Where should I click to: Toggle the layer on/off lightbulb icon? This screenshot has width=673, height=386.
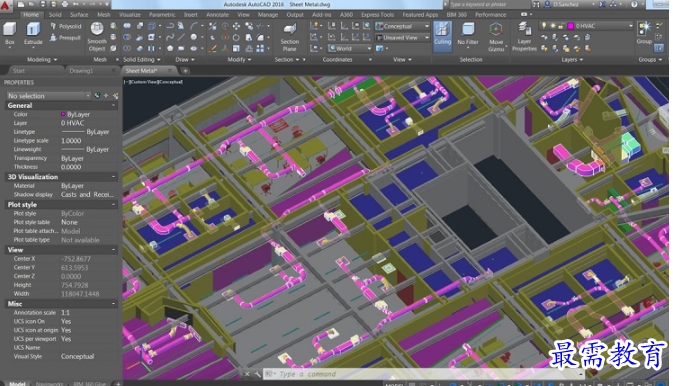pos(544,26)
